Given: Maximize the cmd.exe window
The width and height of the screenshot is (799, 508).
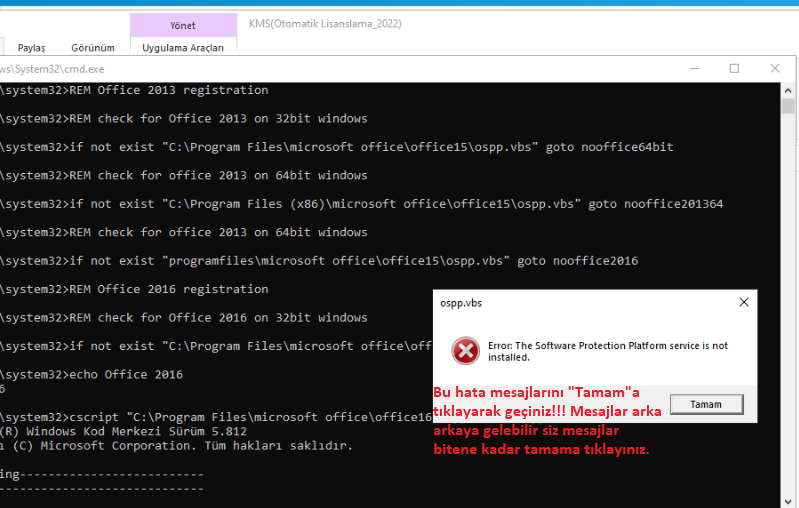Looking at the screenshot, I should [x=734, y=68].
